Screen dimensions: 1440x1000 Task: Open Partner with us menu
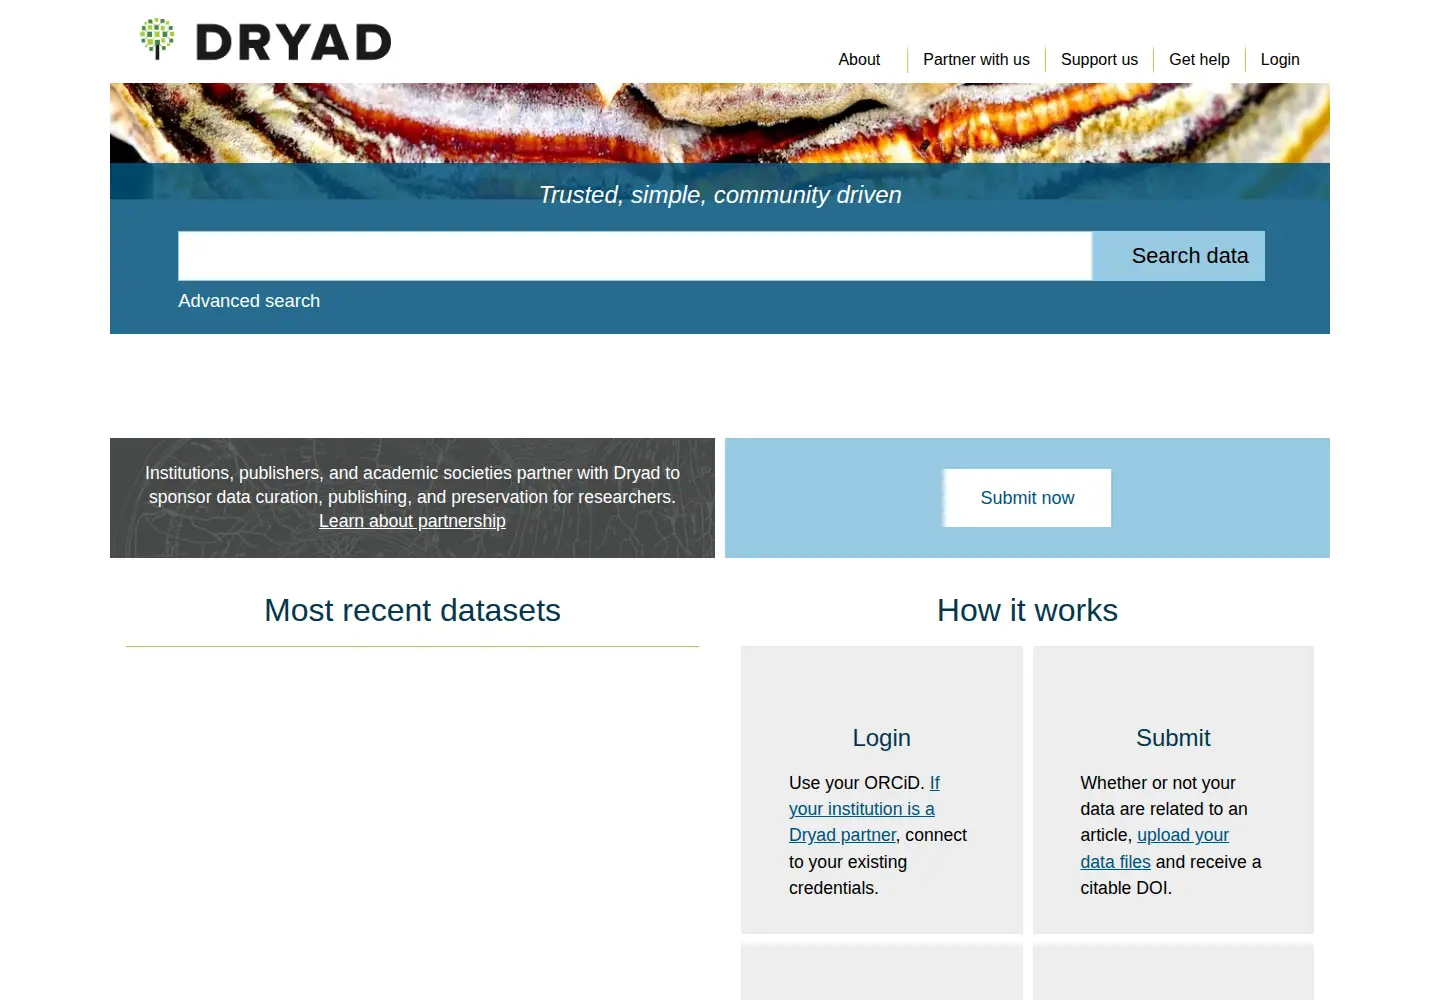click(976, 60)
